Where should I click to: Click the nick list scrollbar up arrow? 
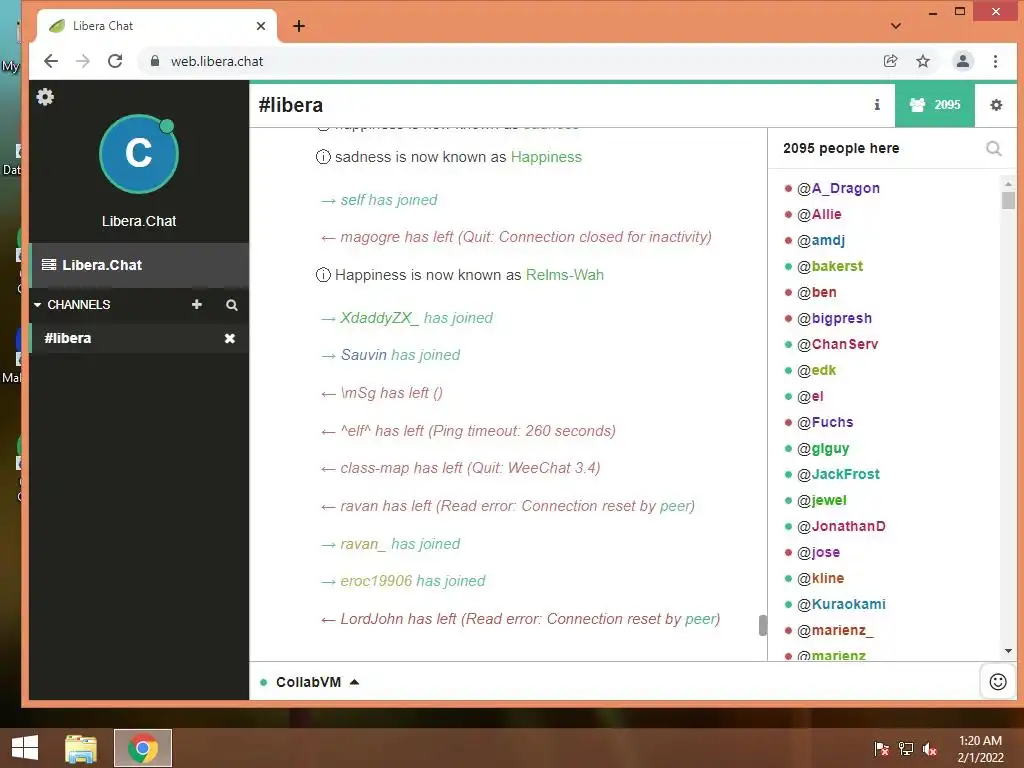1008,182
